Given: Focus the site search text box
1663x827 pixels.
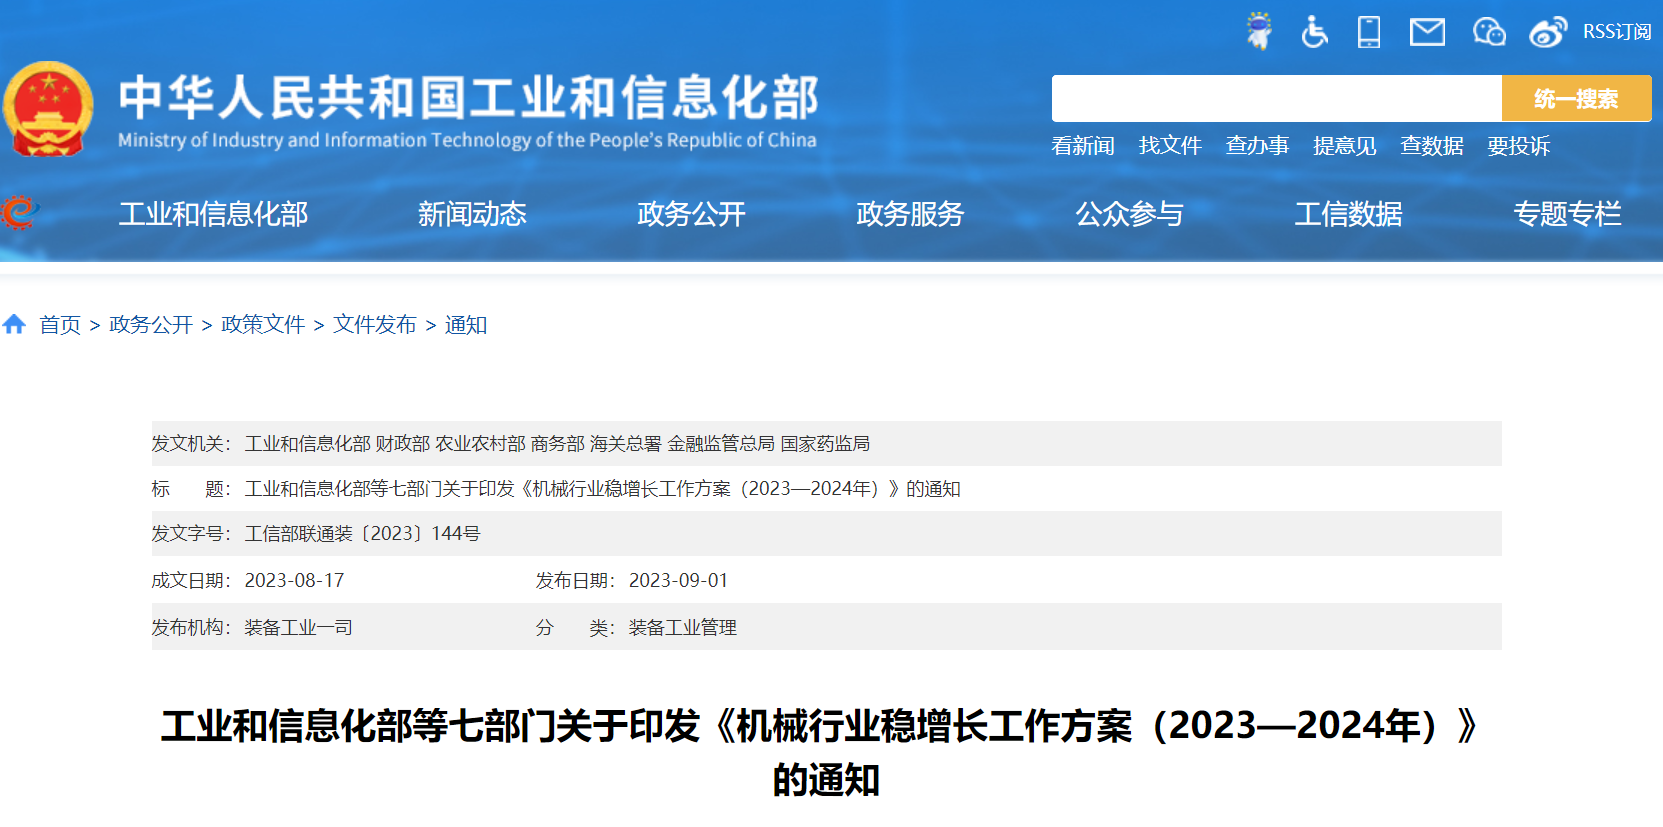Looking at the screenshot, I should (x=1276, y=99).
